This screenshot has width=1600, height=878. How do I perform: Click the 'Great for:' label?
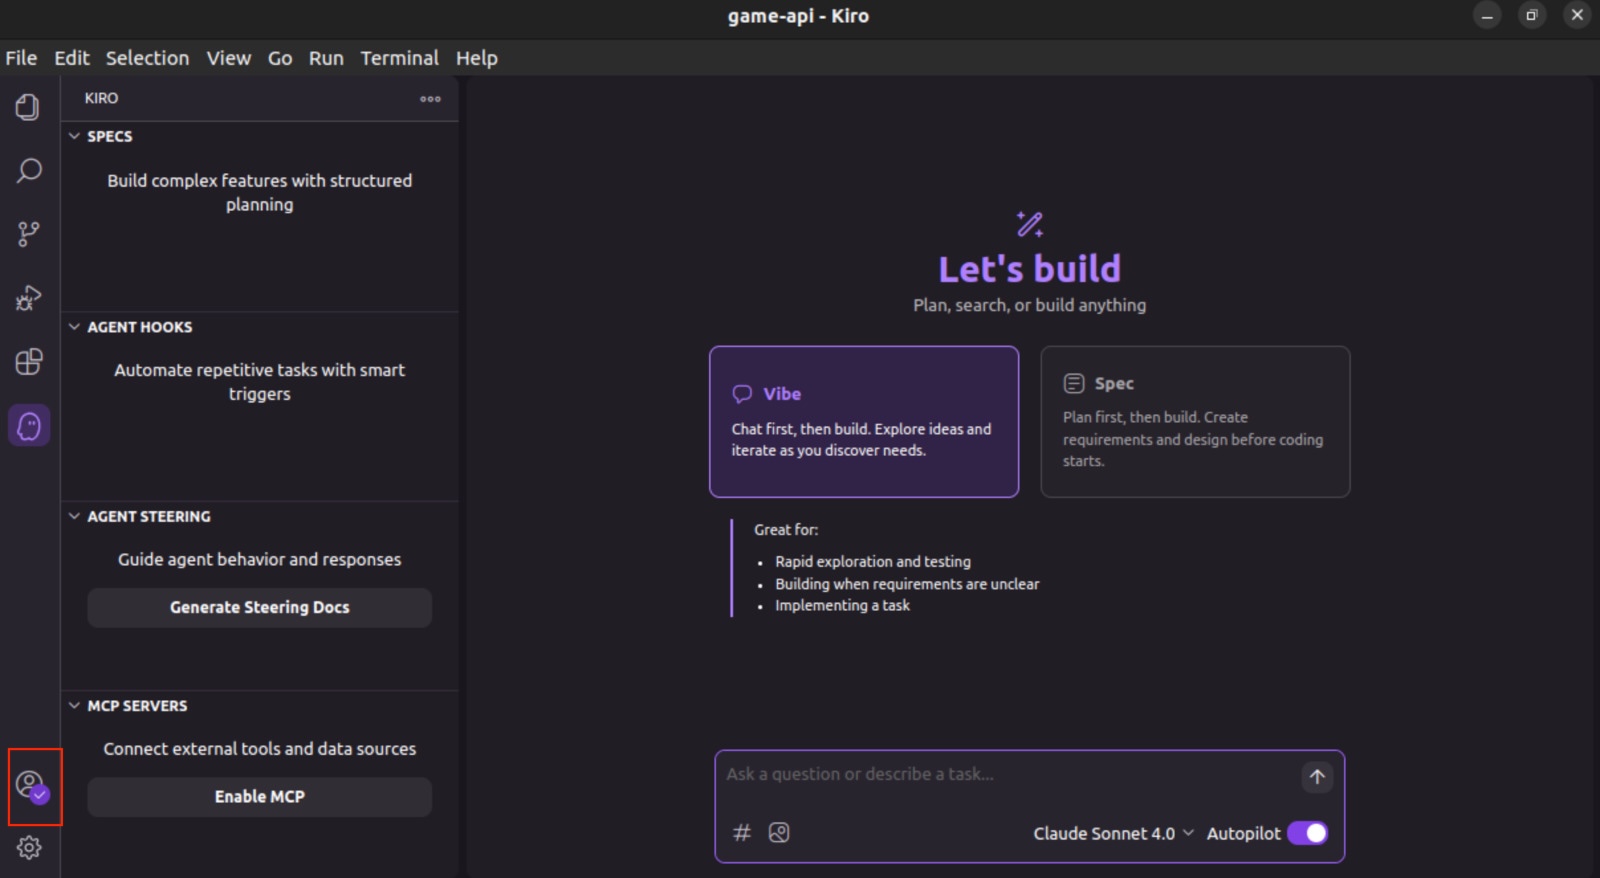click(x=786, y=530)
